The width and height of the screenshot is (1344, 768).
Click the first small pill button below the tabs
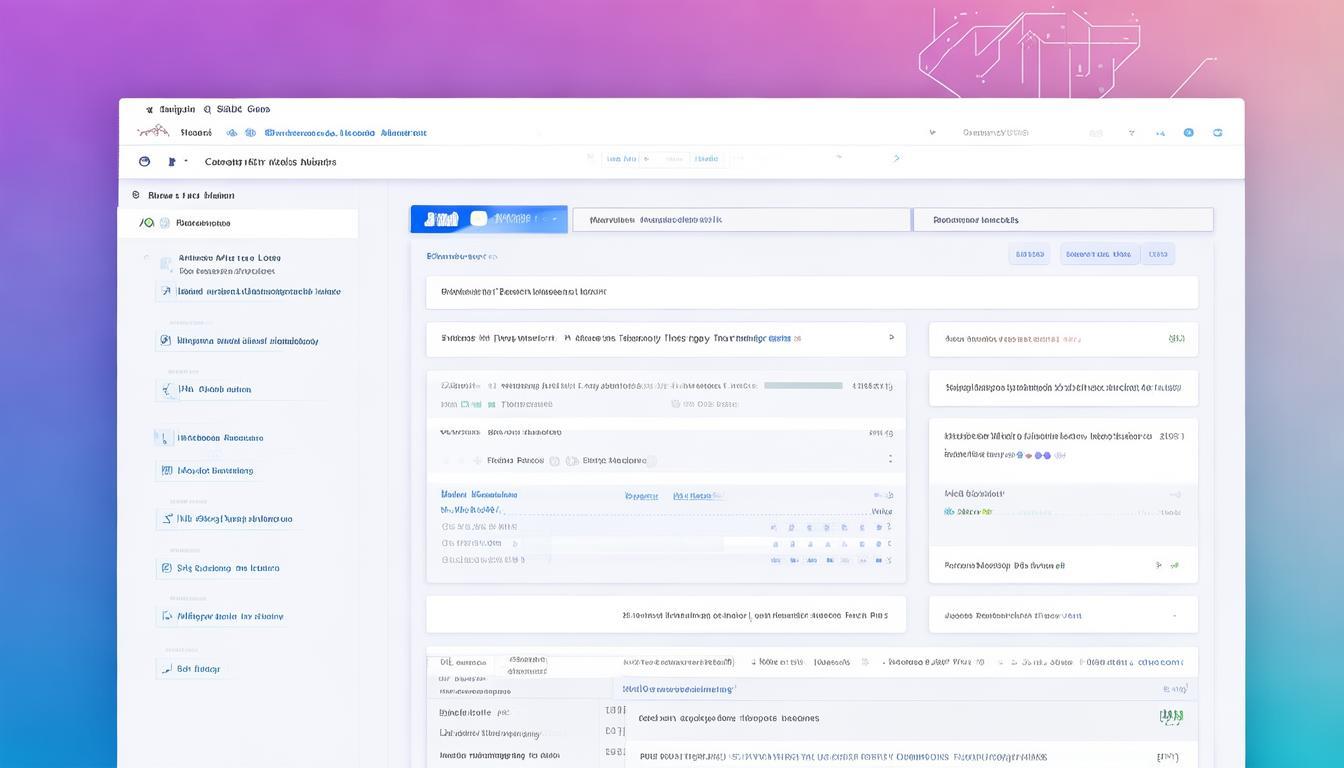pyautogui.click(x=1028, y=254)
